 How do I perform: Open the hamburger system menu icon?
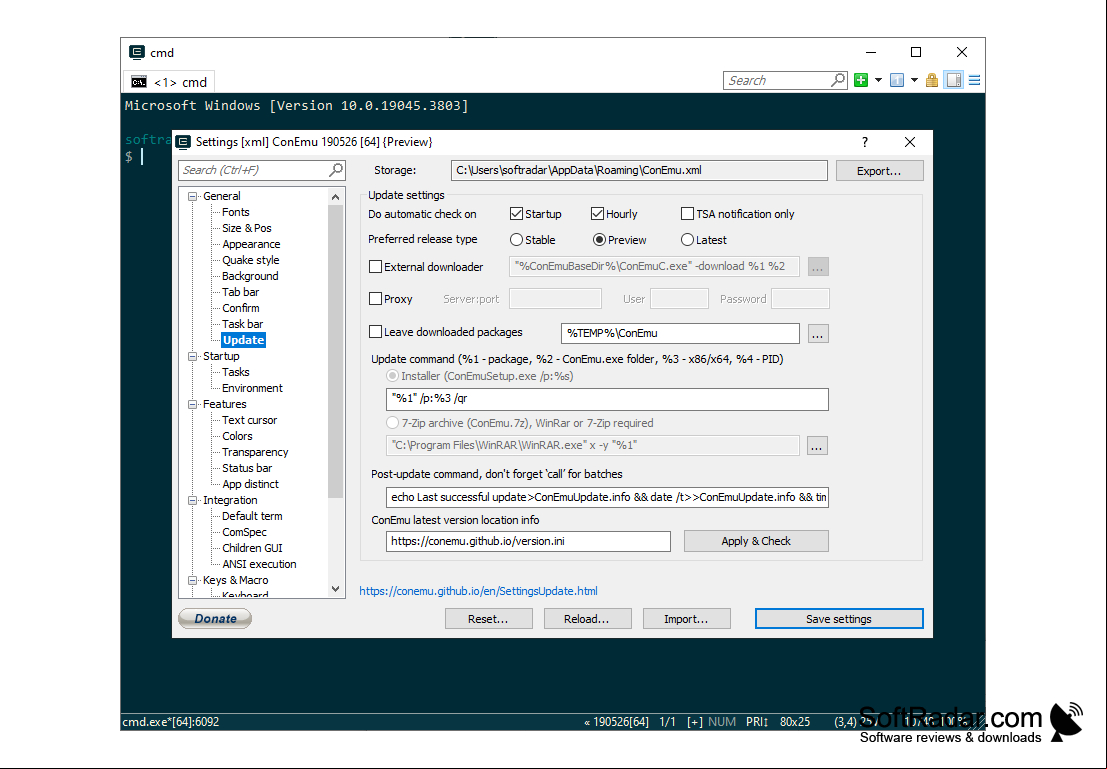pyautogui.click(x=974, y=81)
